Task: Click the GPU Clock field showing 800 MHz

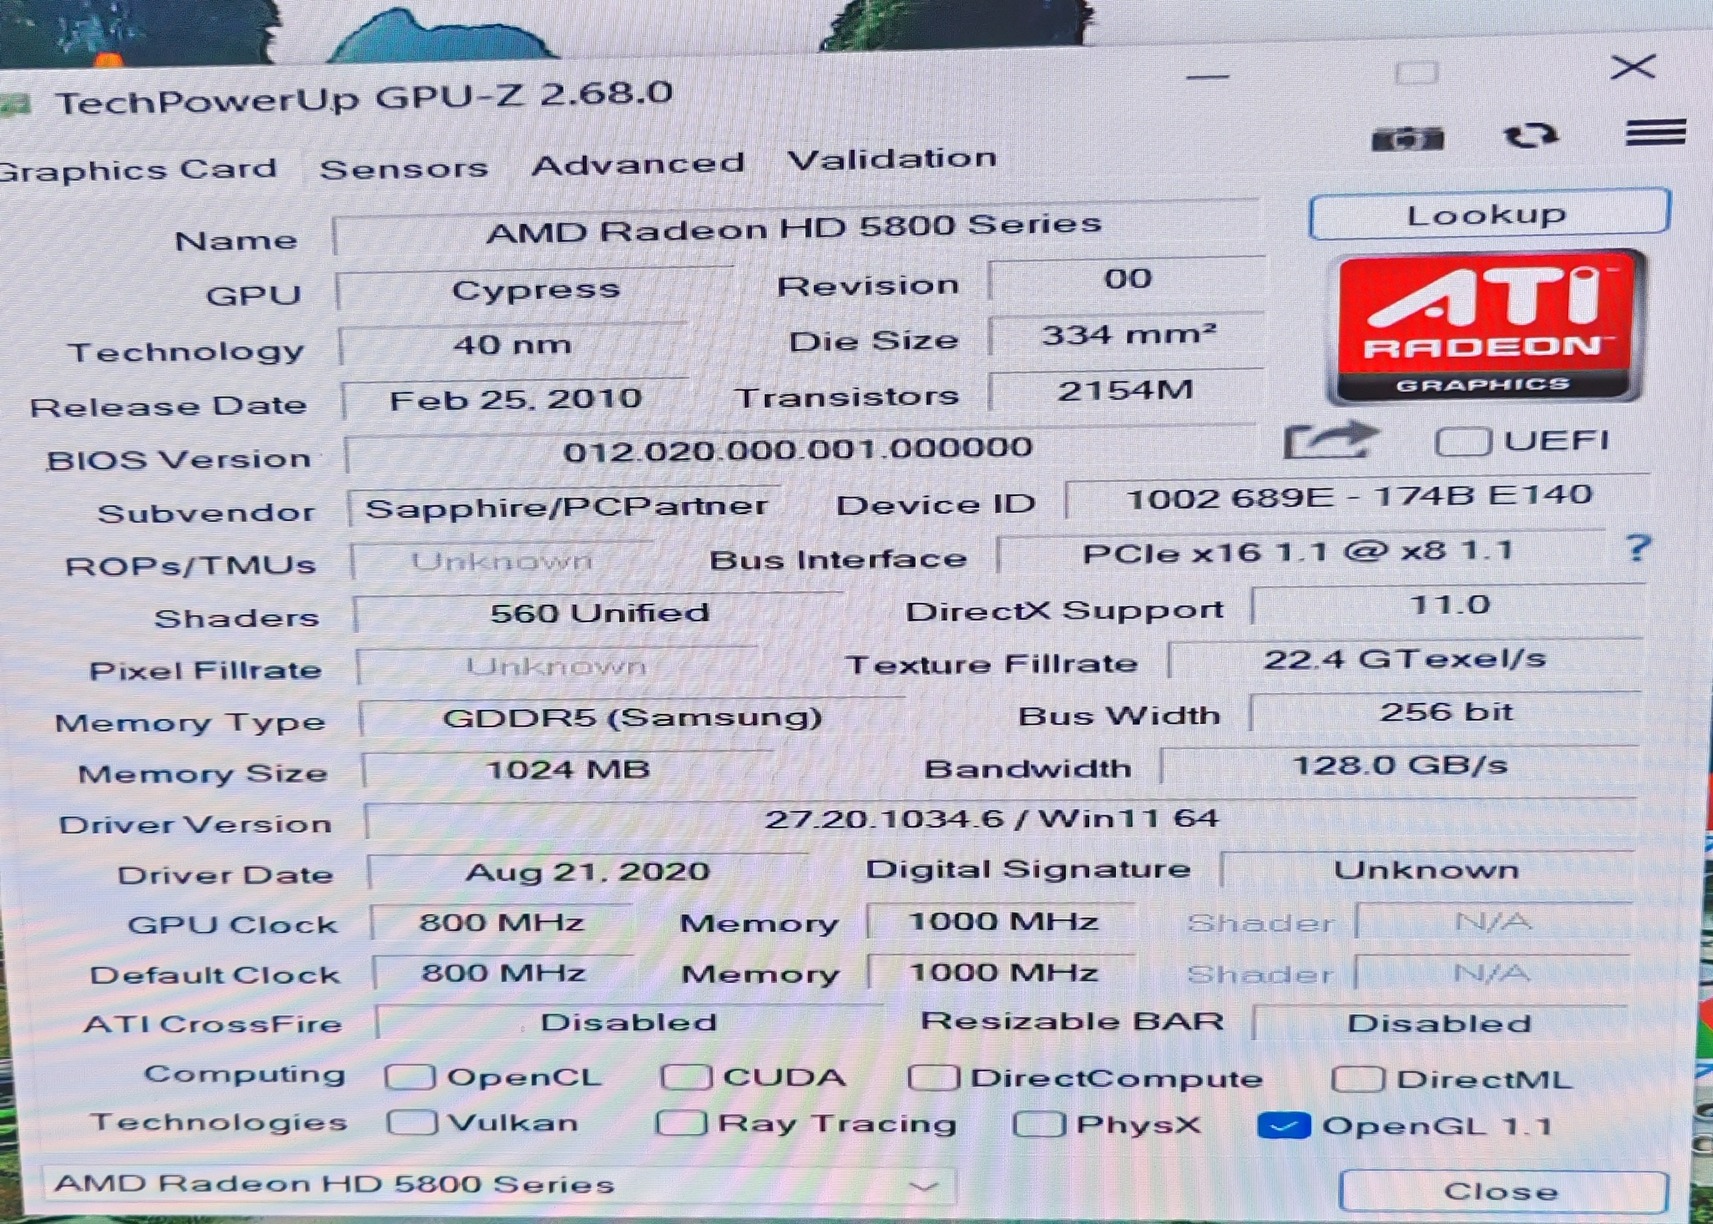Action: tap(501, 922)
